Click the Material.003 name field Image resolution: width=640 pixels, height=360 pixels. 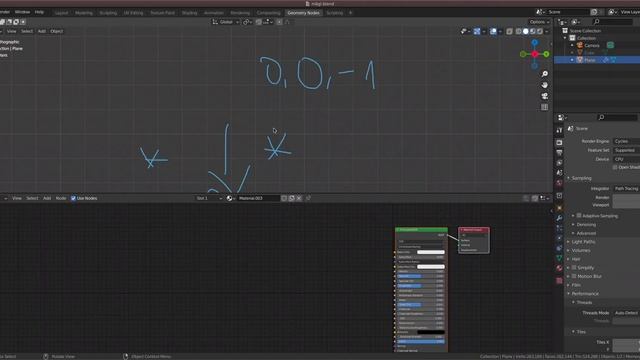[x=258, y=198]
